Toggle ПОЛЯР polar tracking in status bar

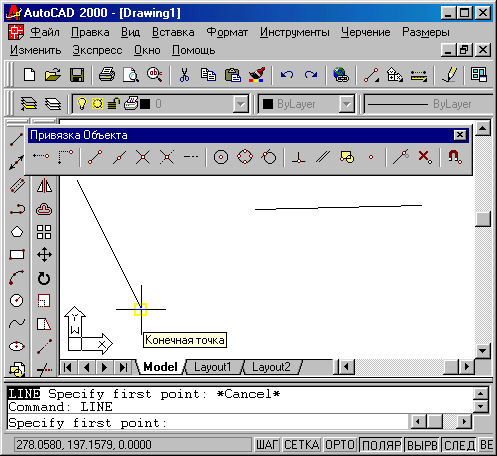tap(381, 445)
